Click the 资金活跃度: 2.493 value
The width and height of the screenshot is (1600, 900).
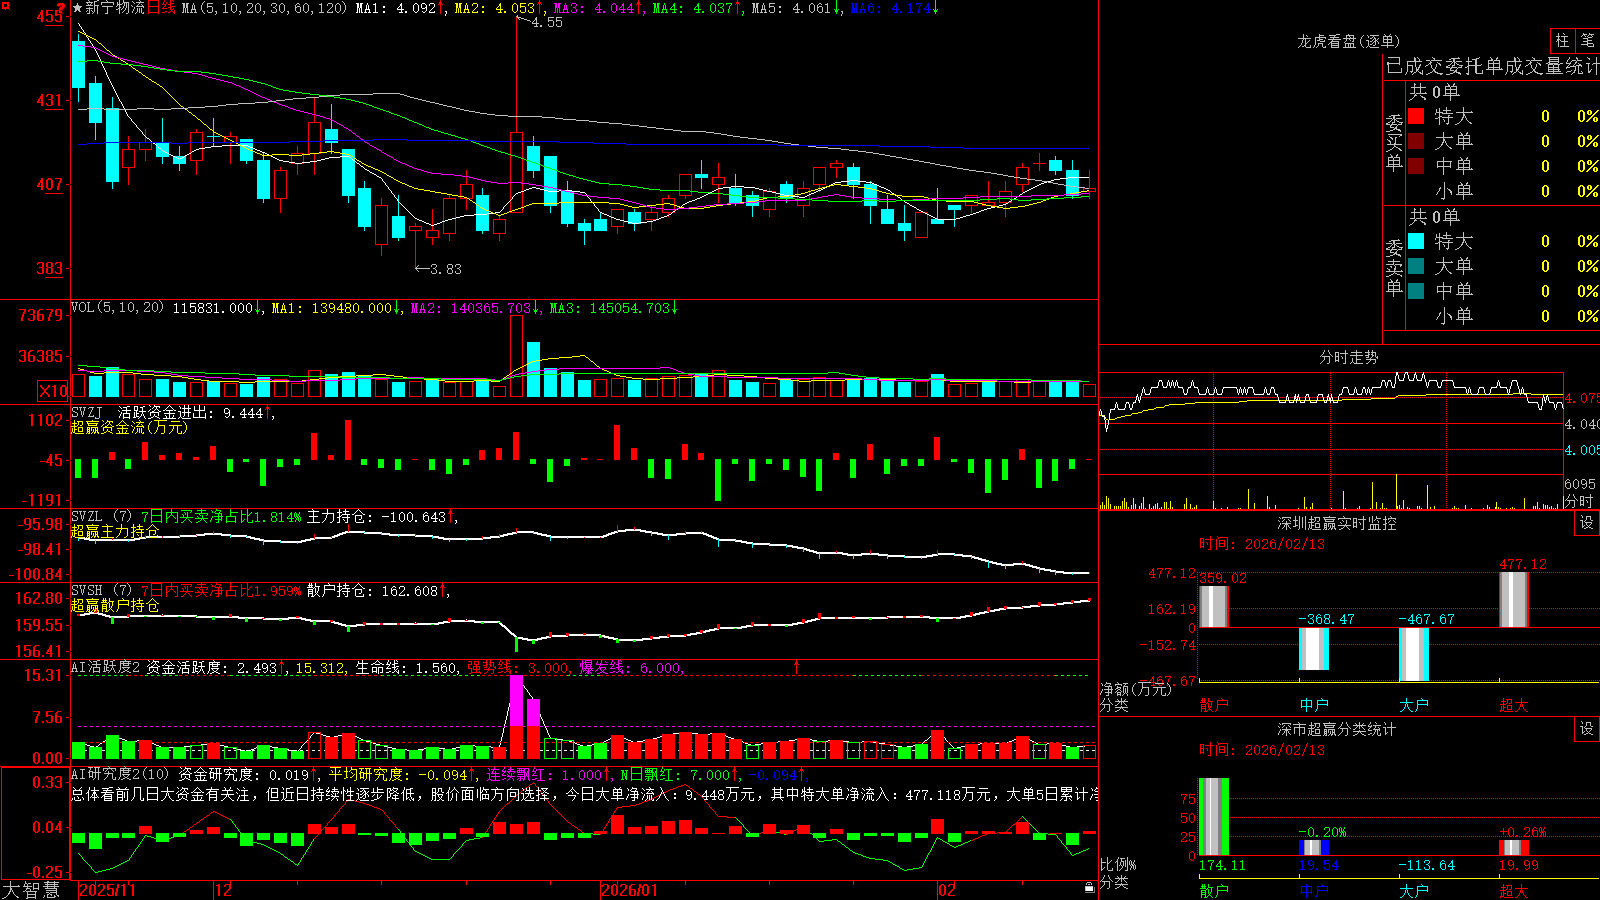click(x=211, y=668)
